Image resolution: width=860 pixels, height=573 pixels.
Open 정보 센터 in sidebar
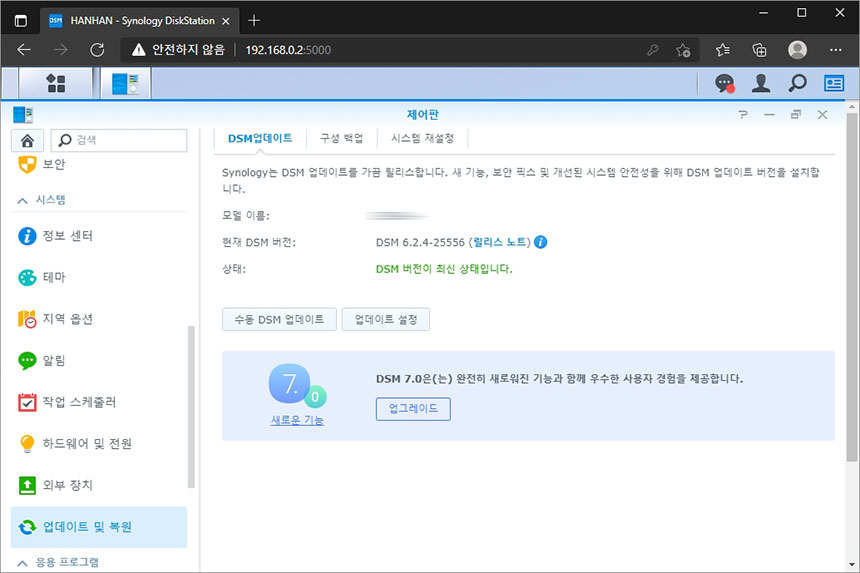click(55, 236)
